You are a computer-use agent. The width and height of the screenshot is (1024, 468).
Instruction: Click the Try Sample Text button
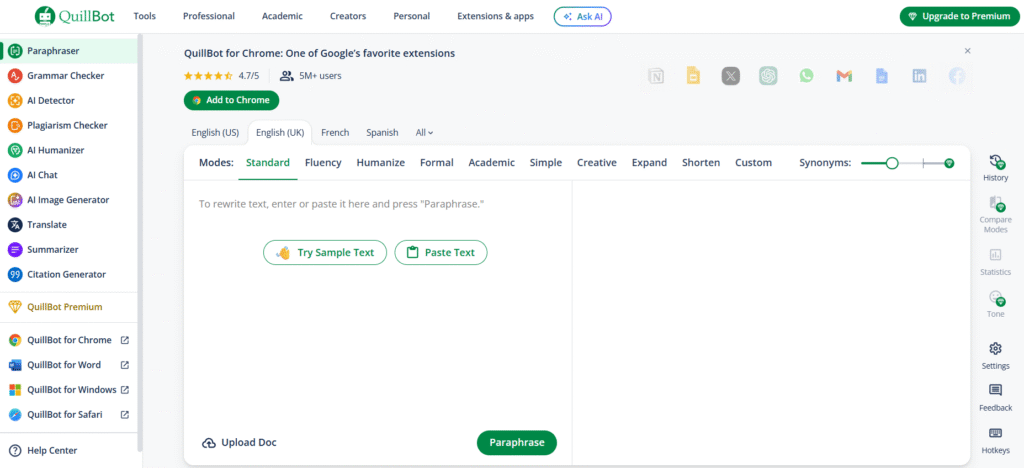pos(325,253)
